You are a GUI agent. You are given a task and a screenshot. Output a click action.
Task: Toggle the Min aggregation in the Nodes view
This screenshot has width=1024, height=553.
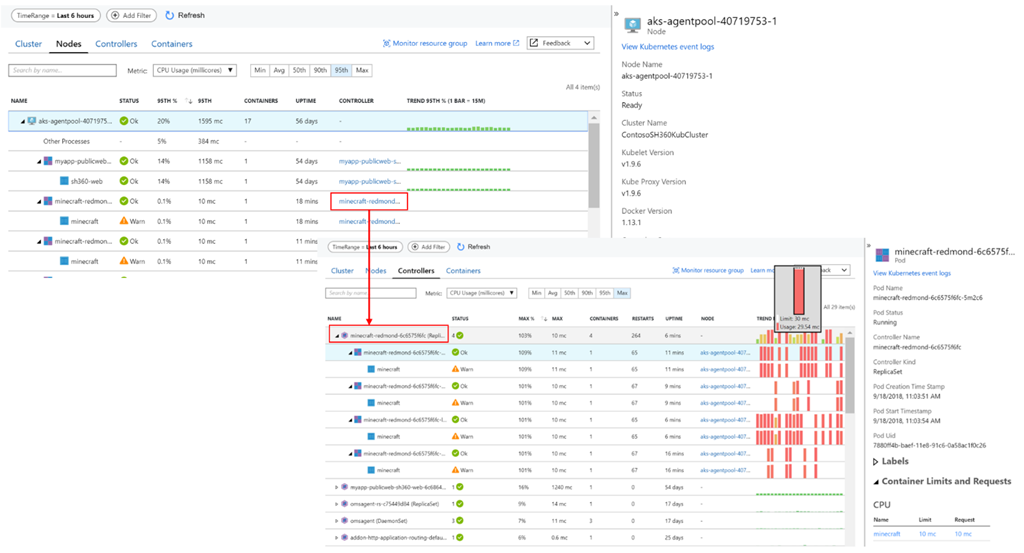(260, 71)
